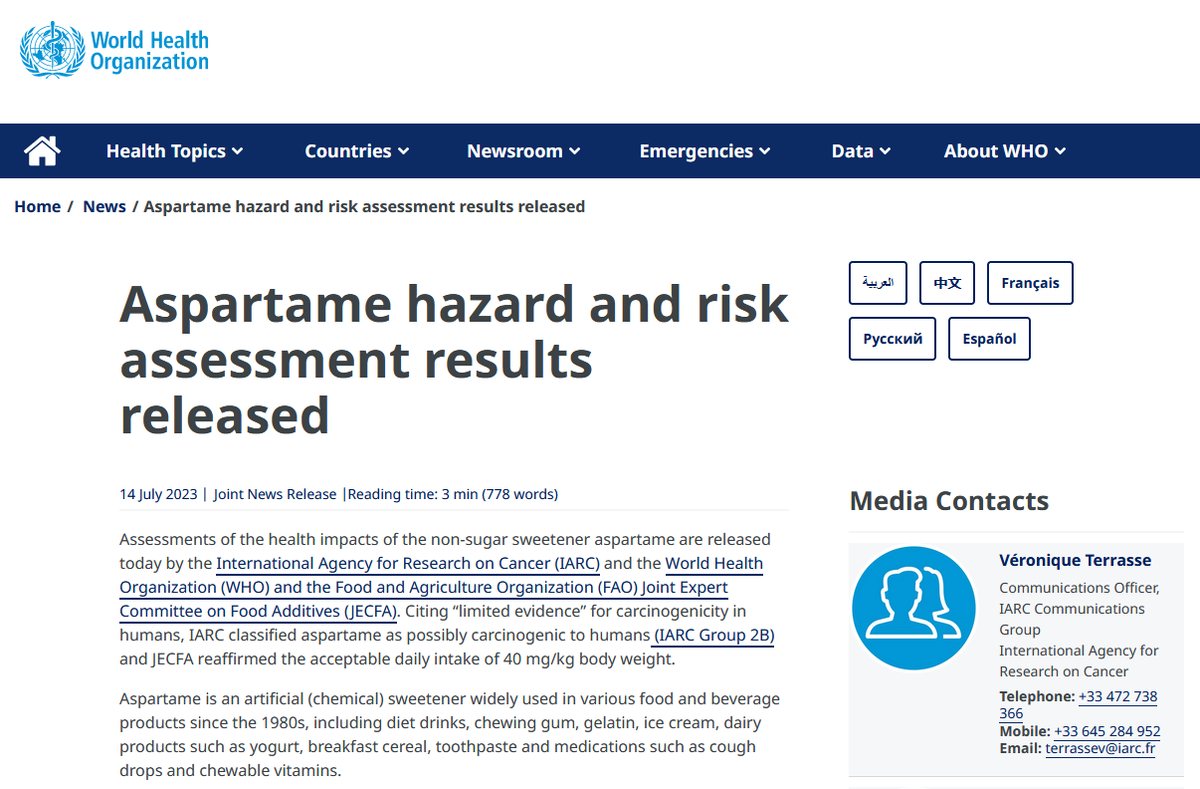Click the Joint News Release label
Image resolution: width=1200 pixels, height=789 pixels.
point(275,494)
